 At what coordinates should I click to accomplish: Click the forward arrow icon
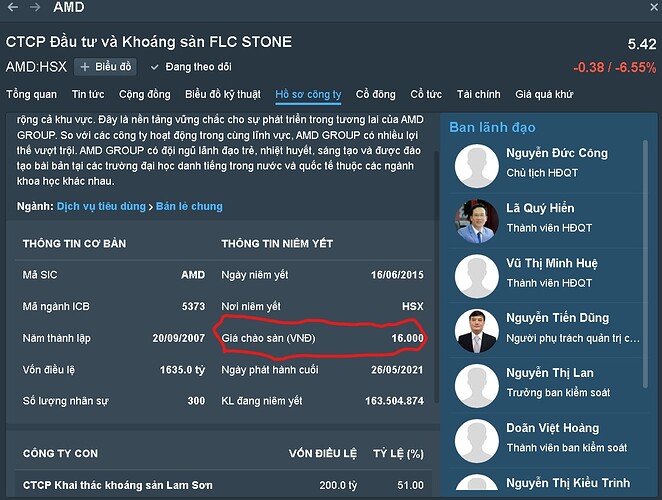click(34, 7)
